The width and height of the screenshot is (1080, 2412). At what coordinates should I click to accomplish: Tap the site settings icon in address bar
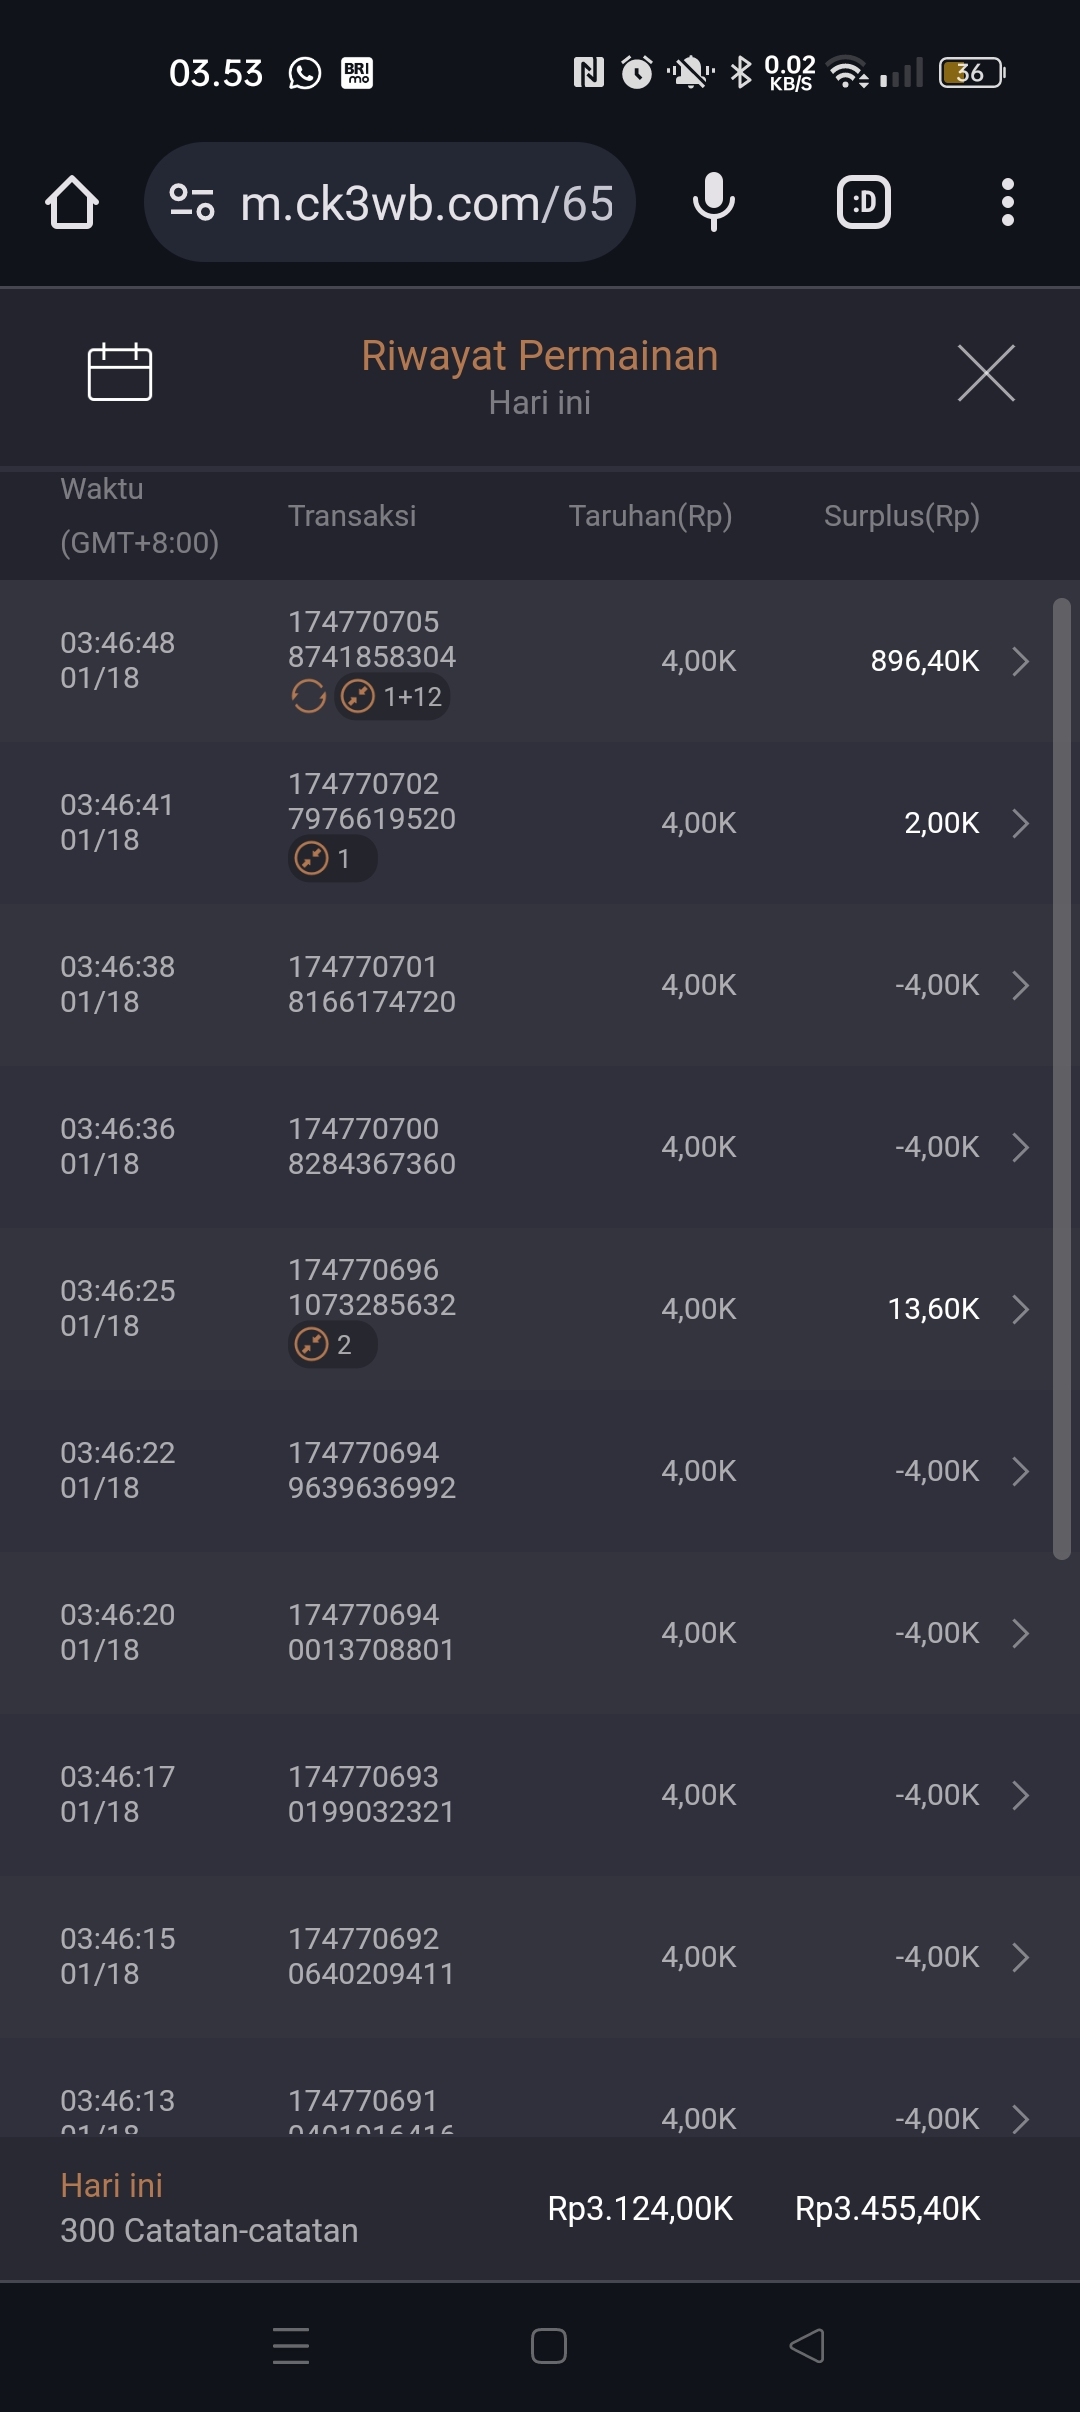click(192, 202)
